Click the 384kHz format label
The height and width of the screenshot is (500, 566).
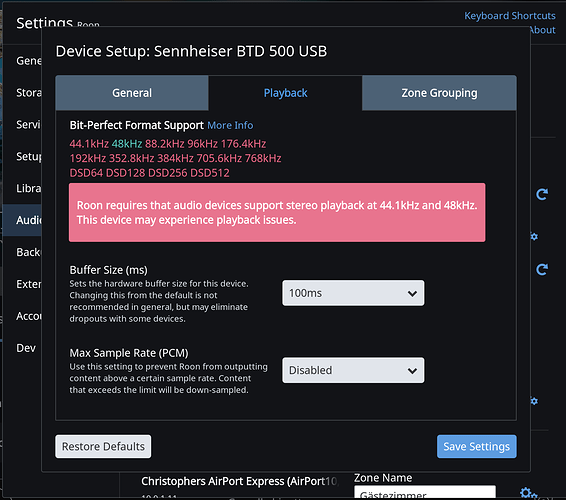[175, 158]
